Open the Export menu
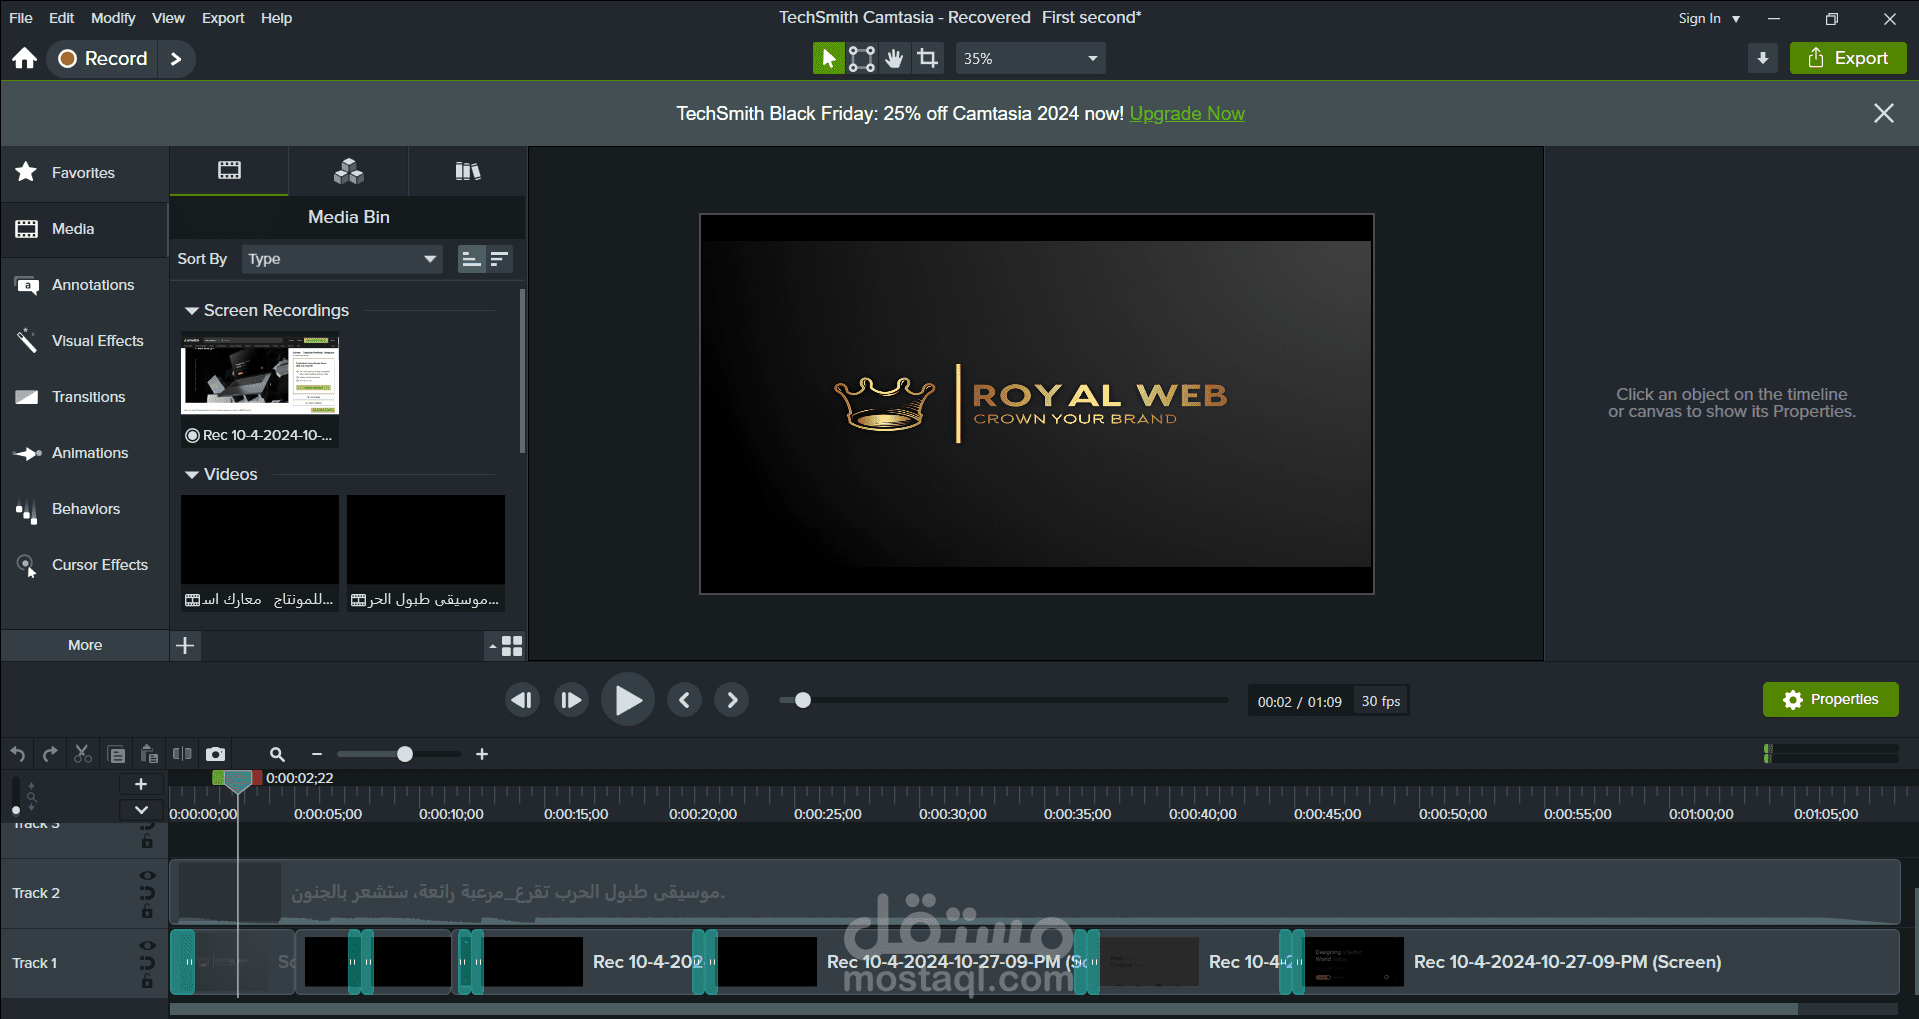 [223, 18]
